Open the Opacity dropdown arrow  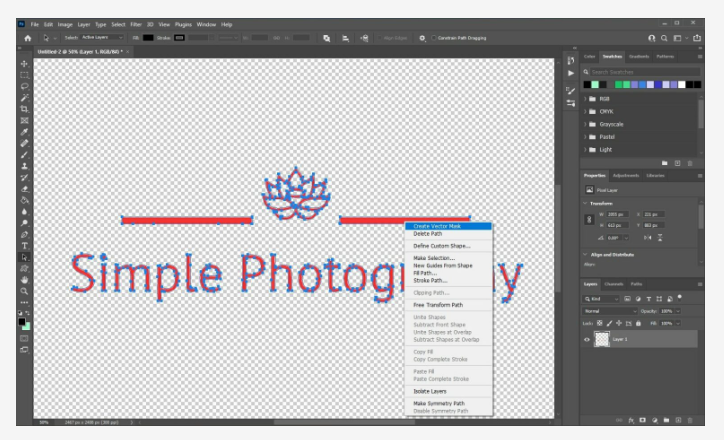point(678,311)
